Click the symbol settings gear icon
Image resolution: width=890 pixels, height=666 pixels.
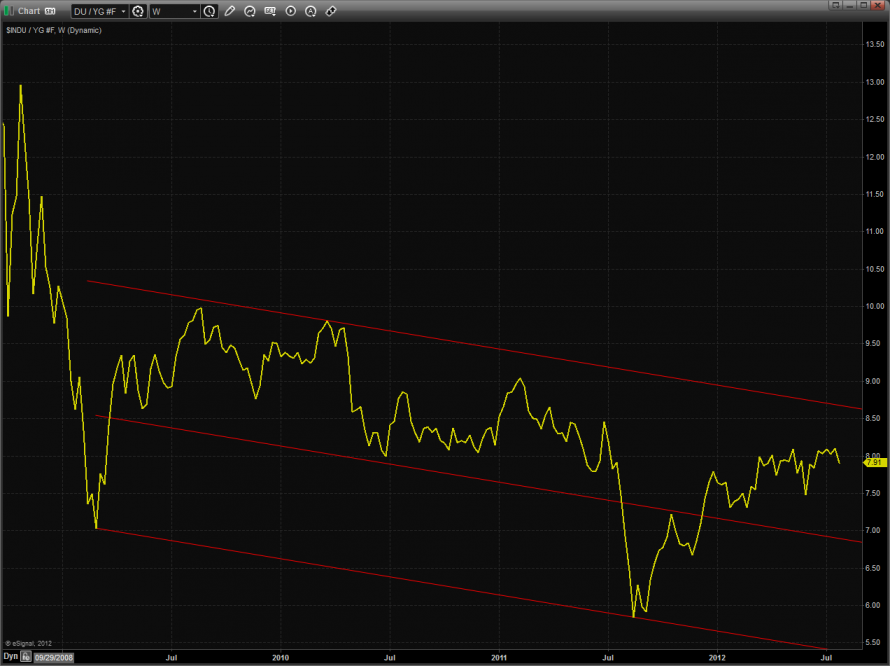(x=138, y=11)
